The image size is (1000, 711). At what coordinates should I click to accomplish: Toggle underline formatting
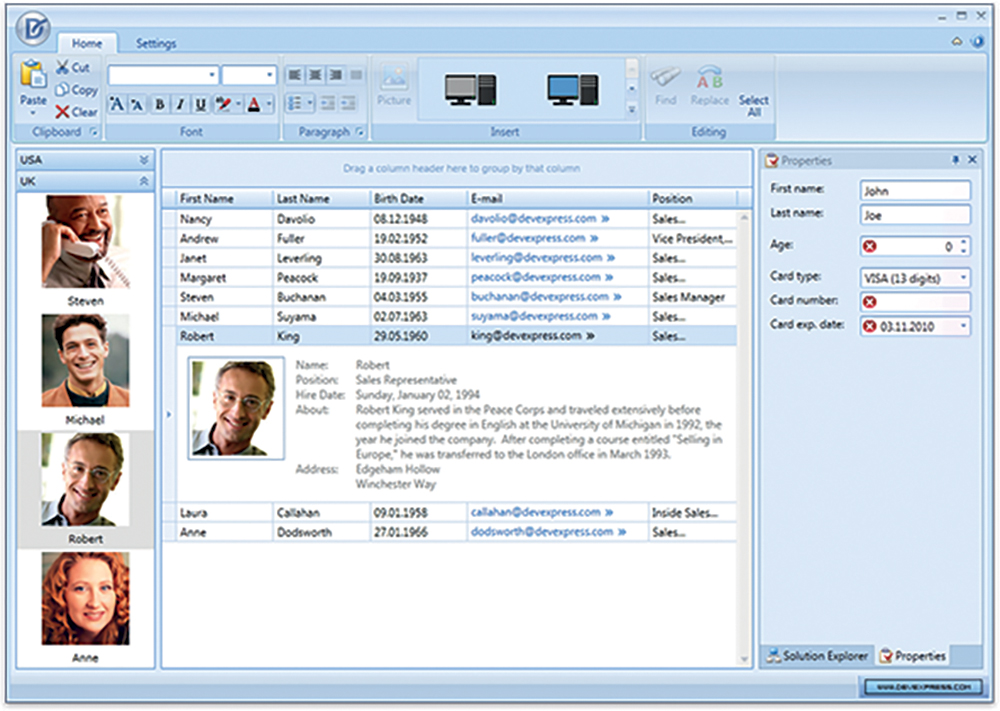pyautogui.click(x=200, y=104)
